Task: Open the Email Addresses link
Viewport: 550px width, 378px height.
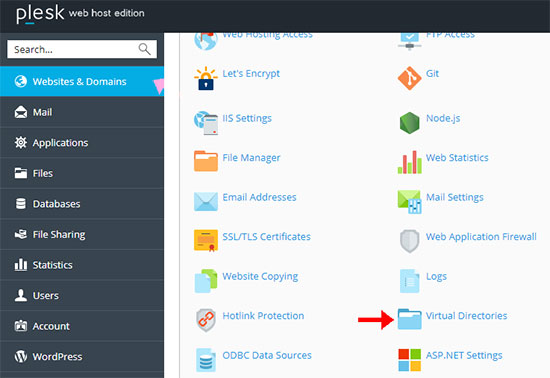Action: 259,197
